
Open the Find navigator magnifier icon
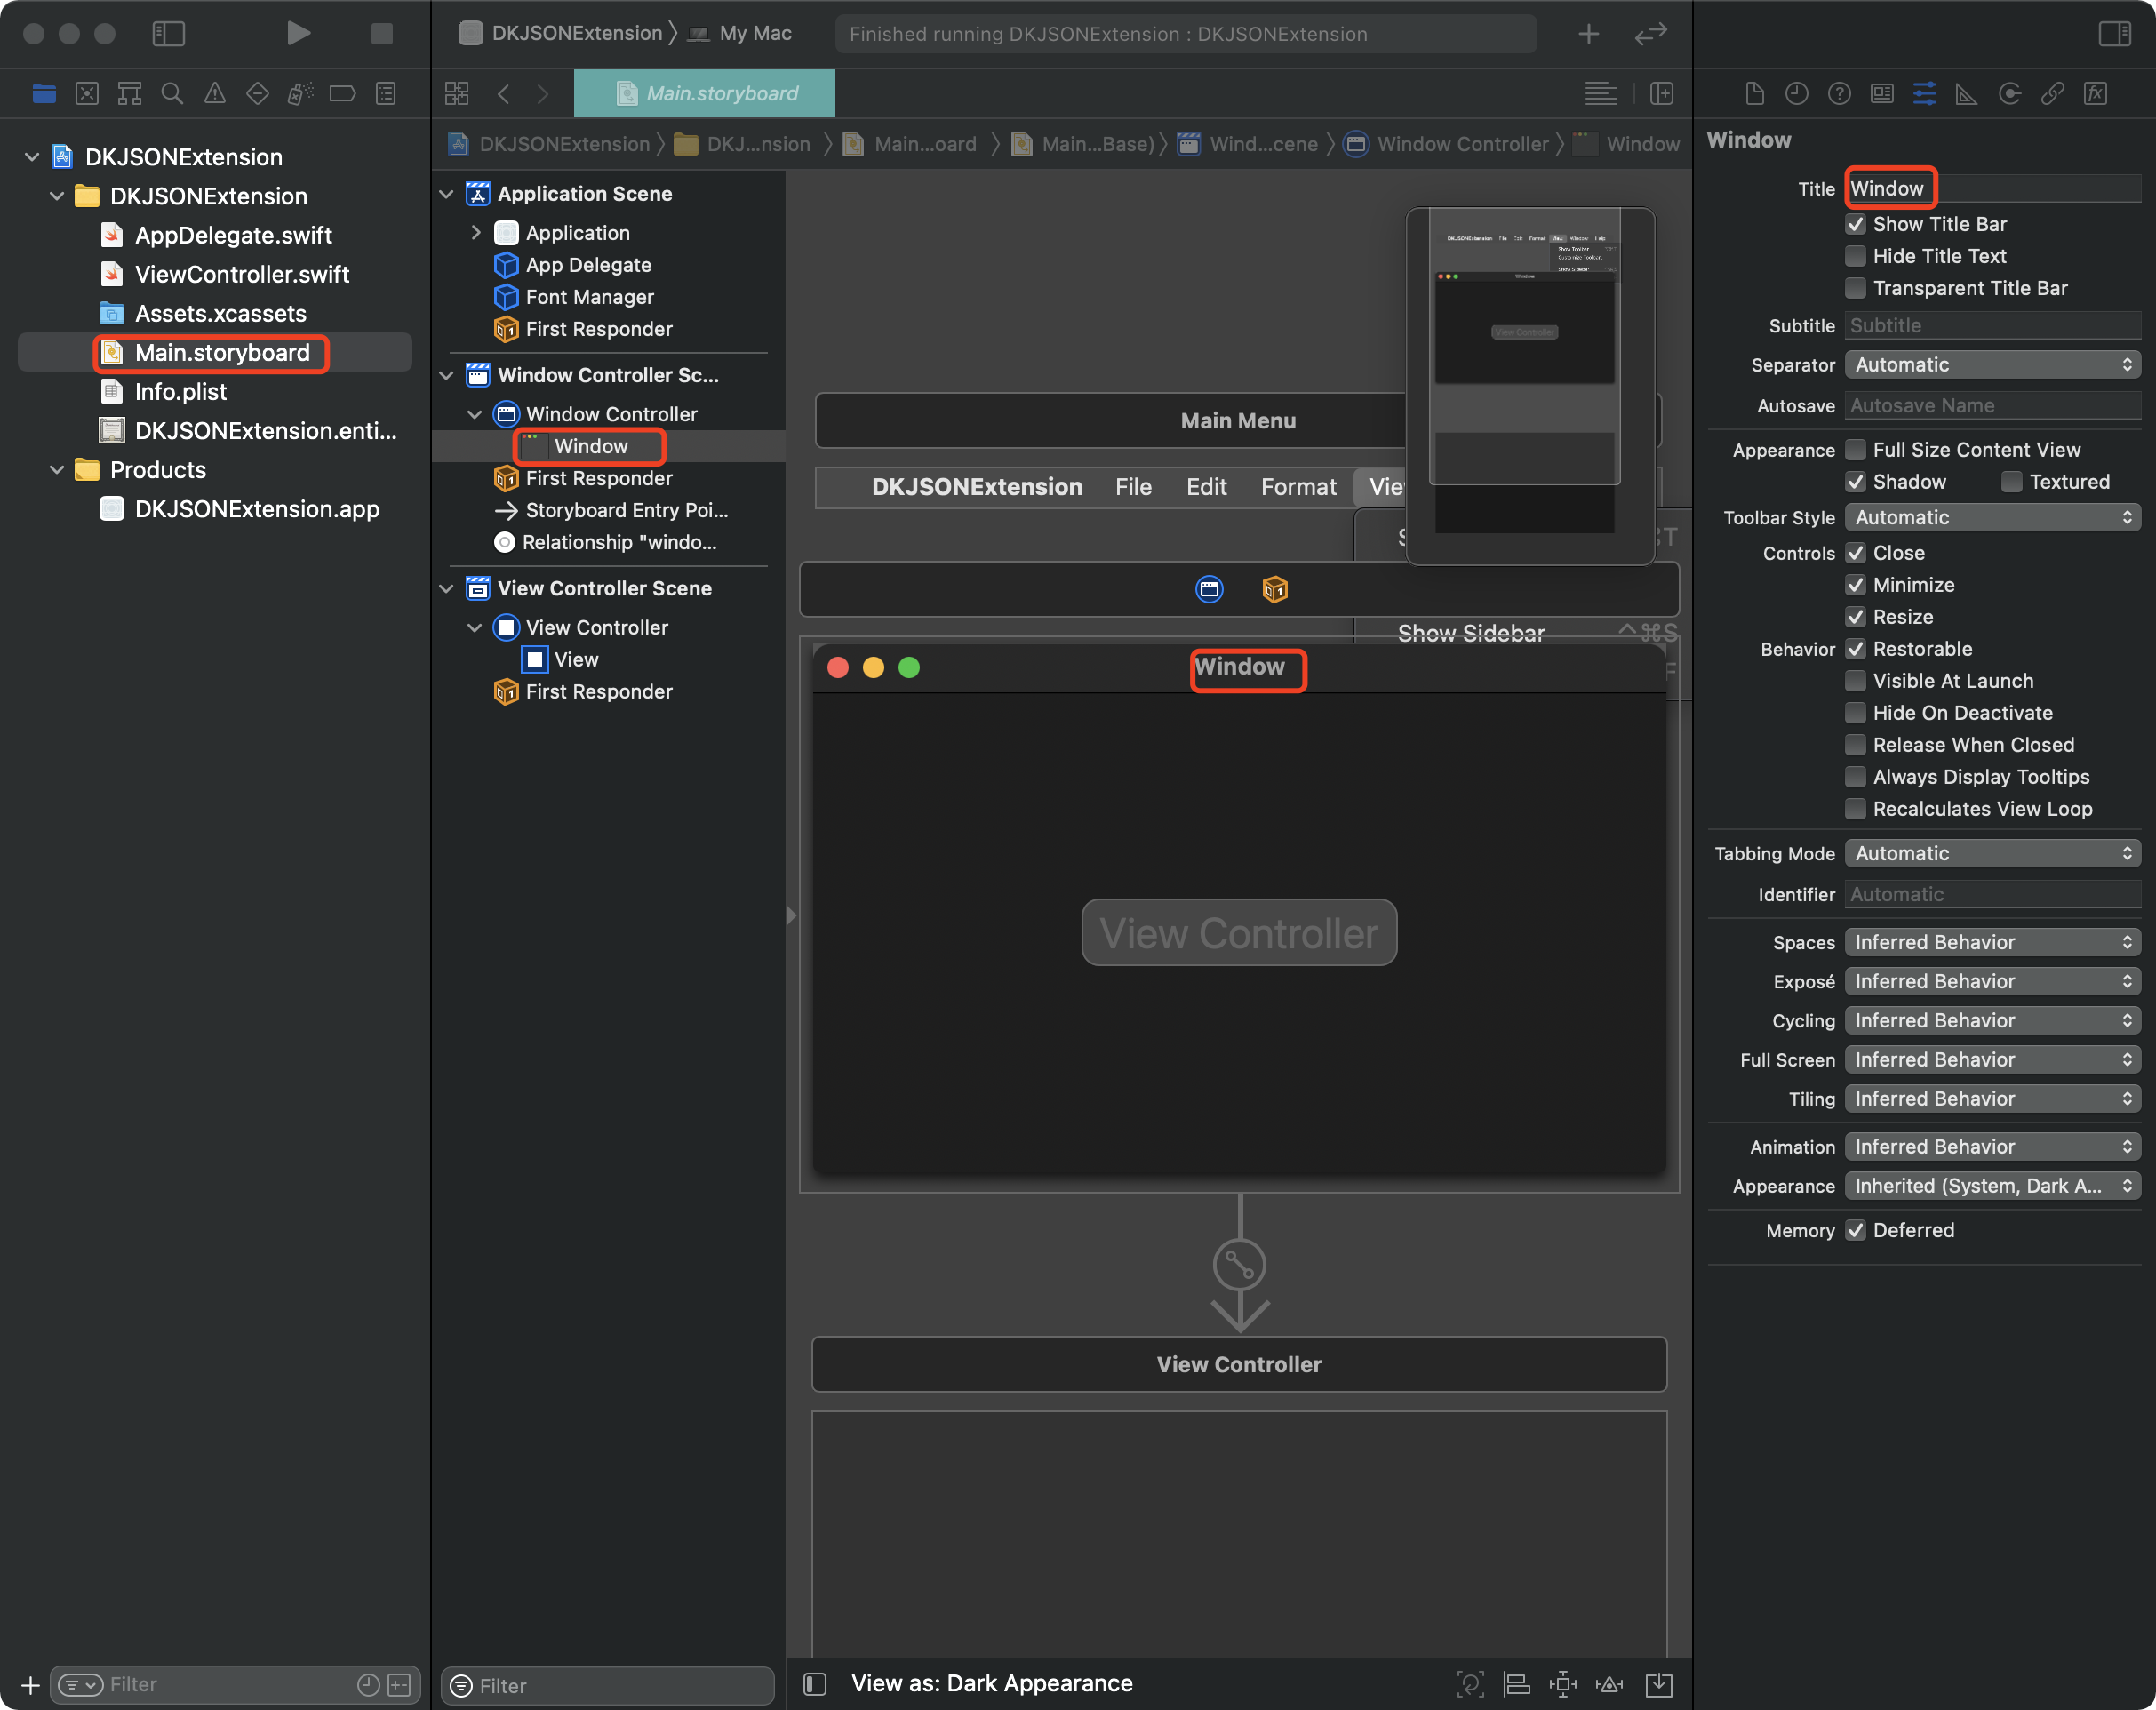pyautogui.click(x=172, y=94)
